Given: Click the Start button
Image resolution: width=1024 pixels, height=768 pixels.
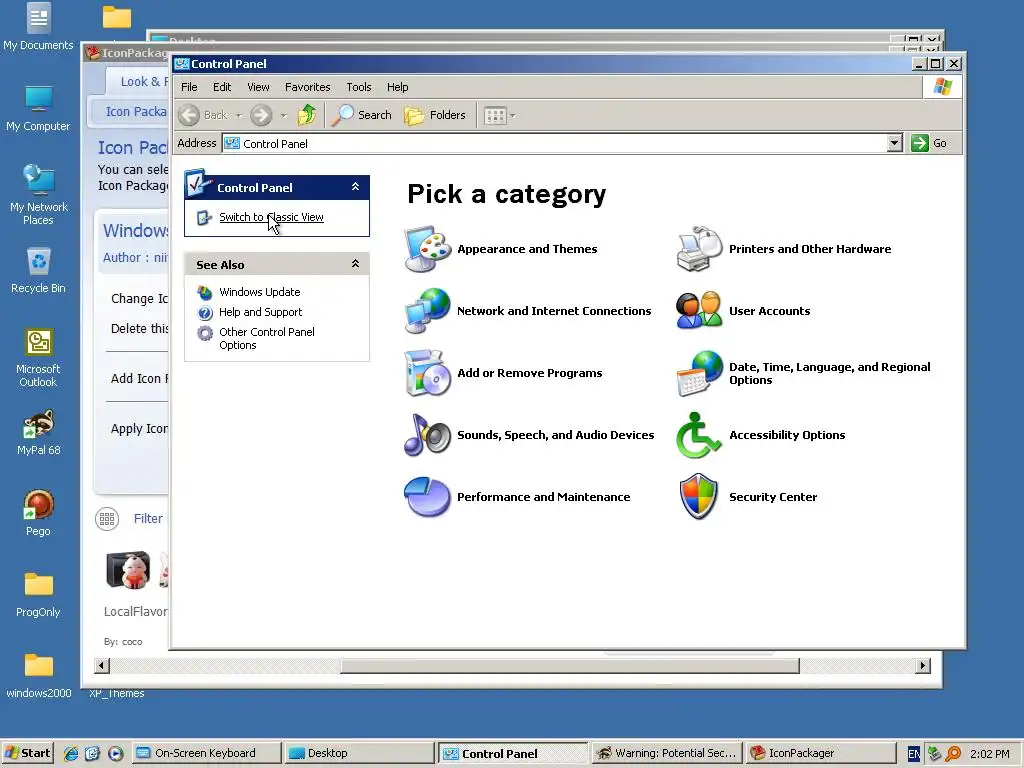Looking at the screenshot, I should [27, 753].
